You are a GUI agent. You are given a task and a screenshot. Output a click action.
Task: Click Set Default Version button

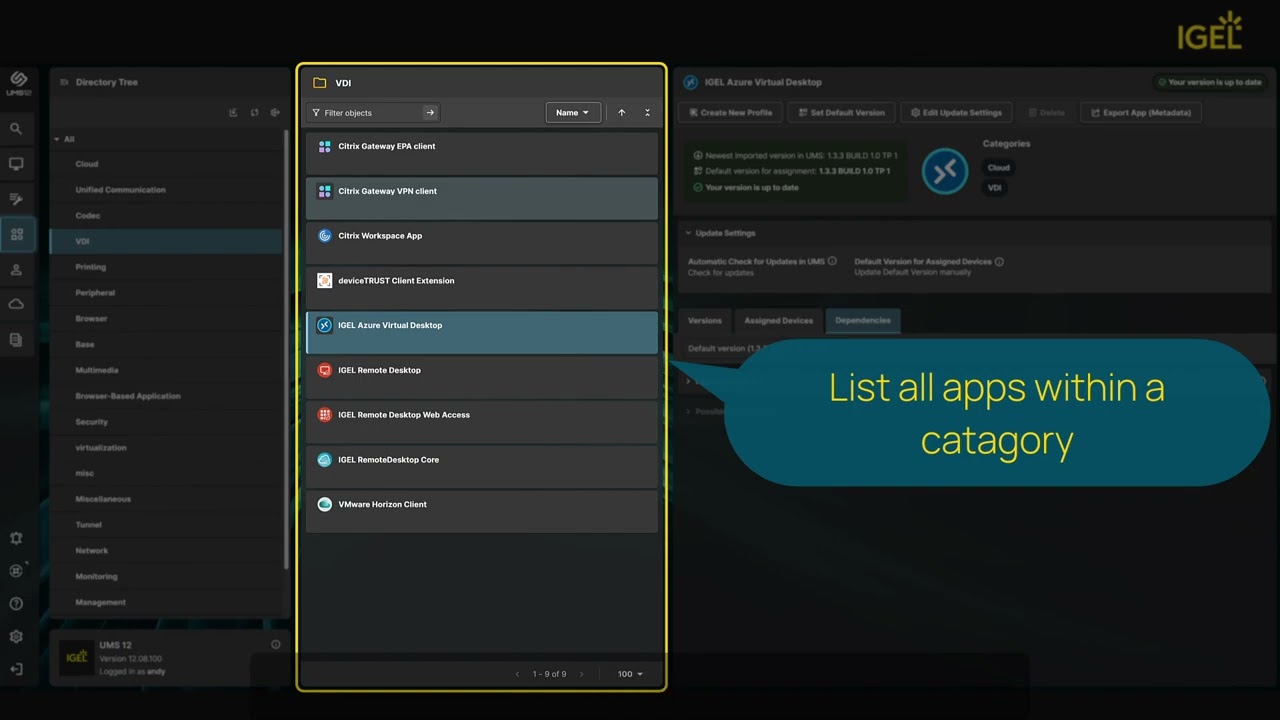pyautogui.click(x=841, y=113)
